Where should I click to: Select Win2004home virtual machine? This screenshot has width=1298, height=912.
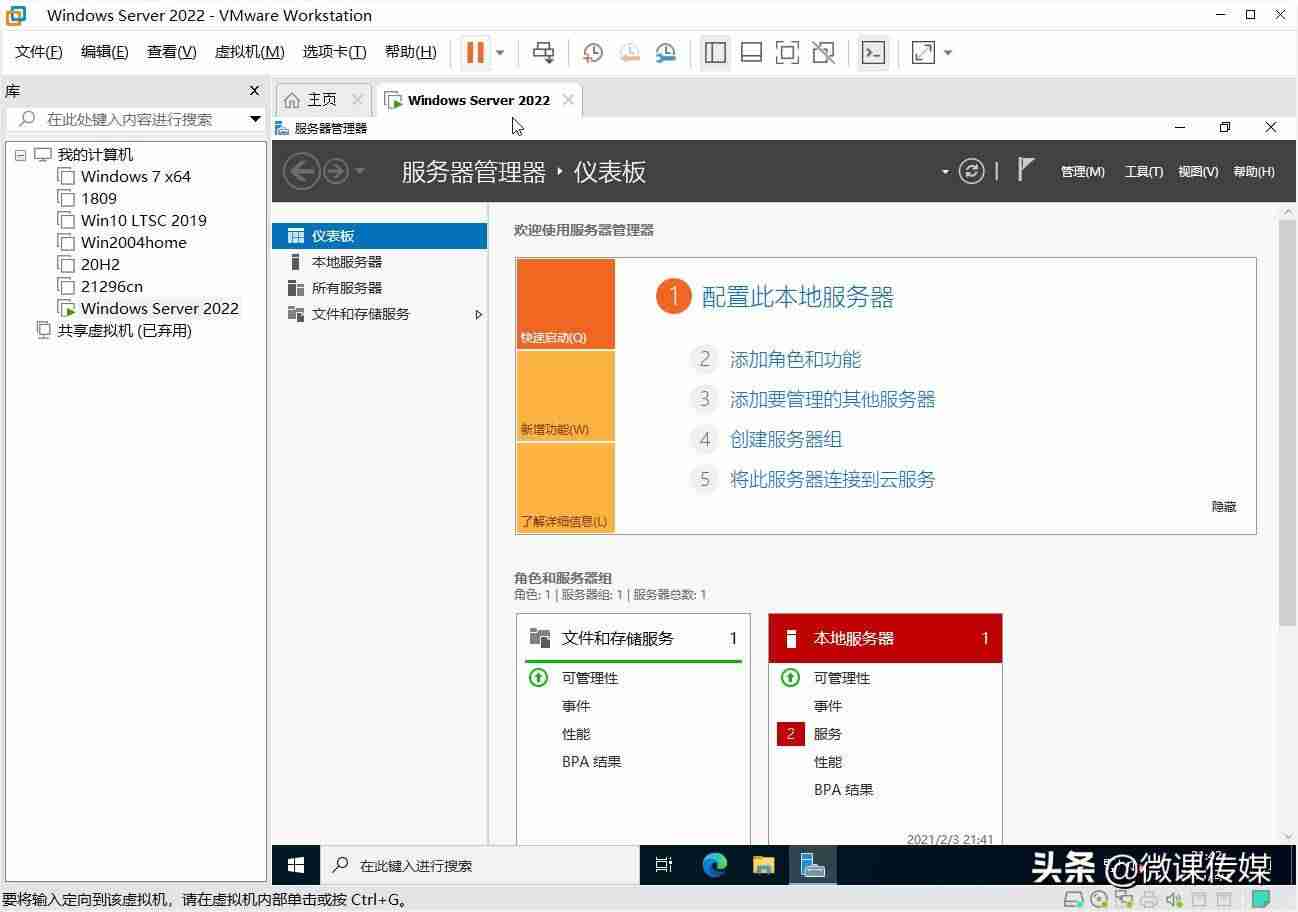[x=133, y=243]
